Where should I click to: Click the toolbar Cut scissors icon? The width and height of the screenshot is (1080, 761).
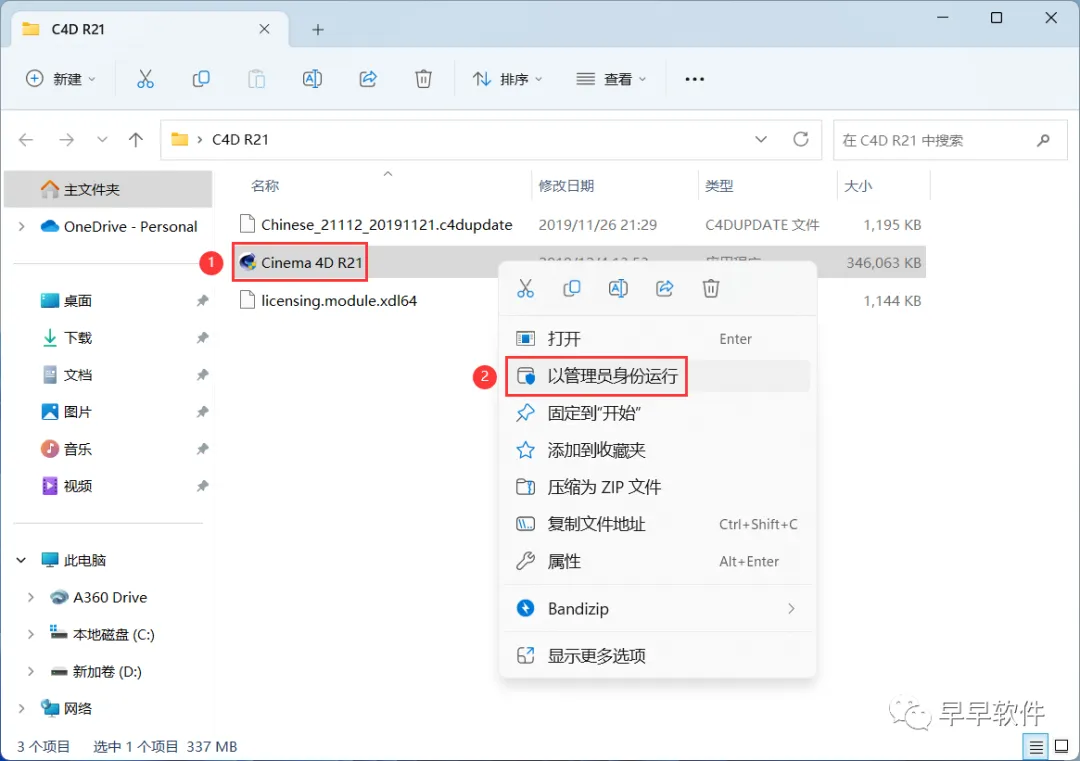click(145, 79)
